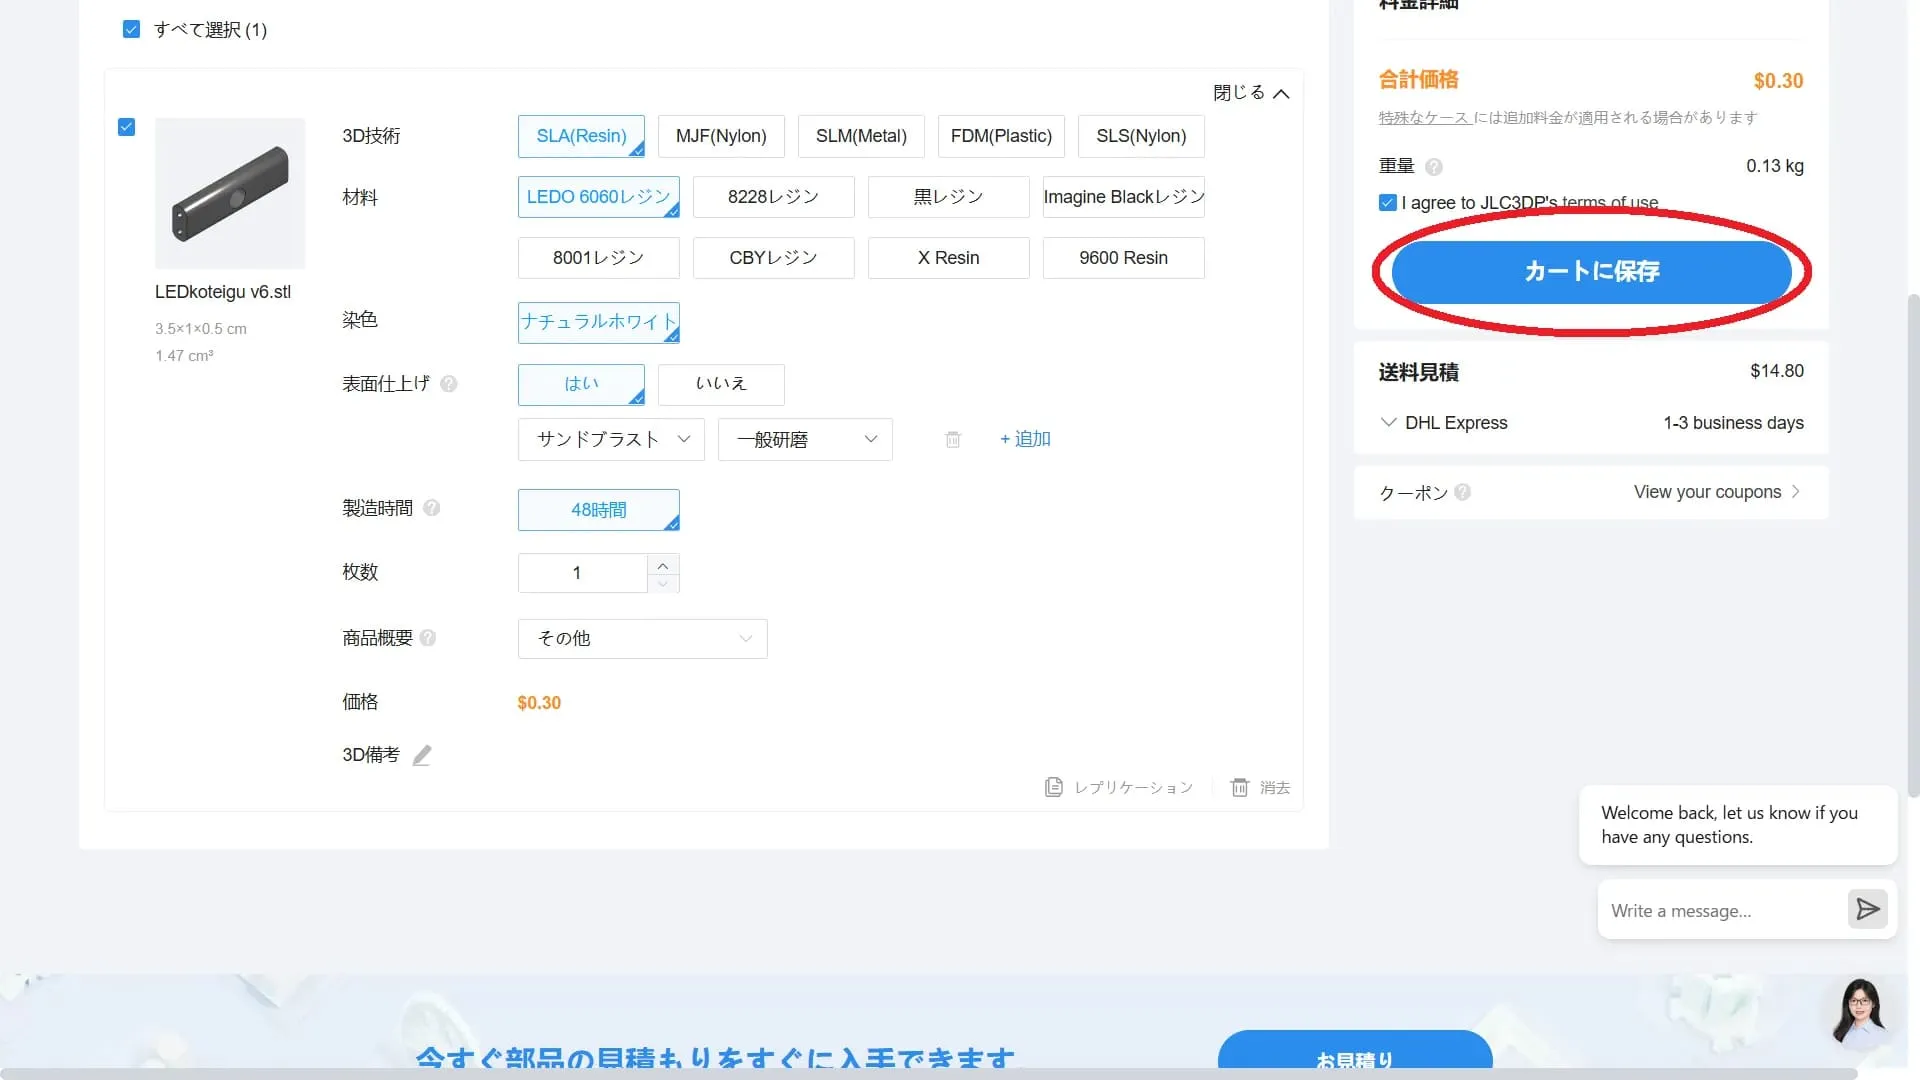Expand the DHL Express shipping option
Viewport: 1920px width, 1080px height.
[1388, 423]
